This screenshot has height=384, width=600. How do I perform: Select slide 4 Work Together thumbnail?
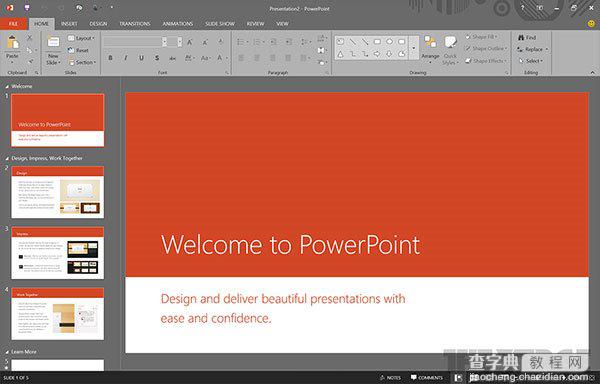57,314
